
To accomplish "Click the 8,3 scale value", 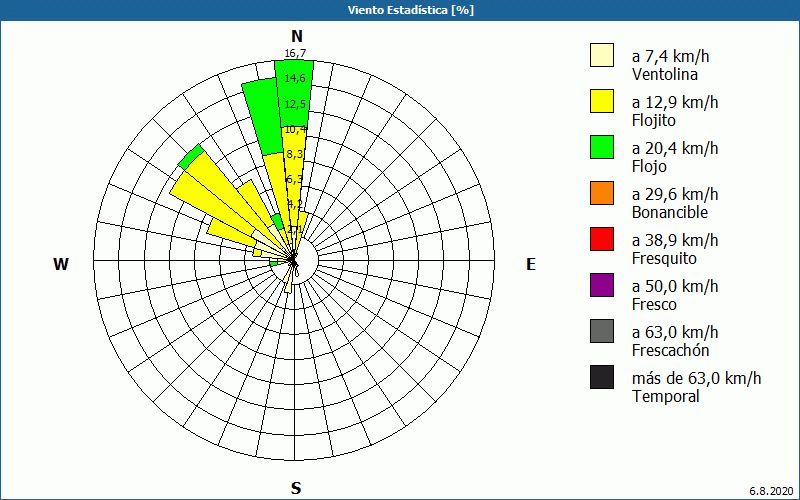I will pyautogui.click(x=295, y=154).
